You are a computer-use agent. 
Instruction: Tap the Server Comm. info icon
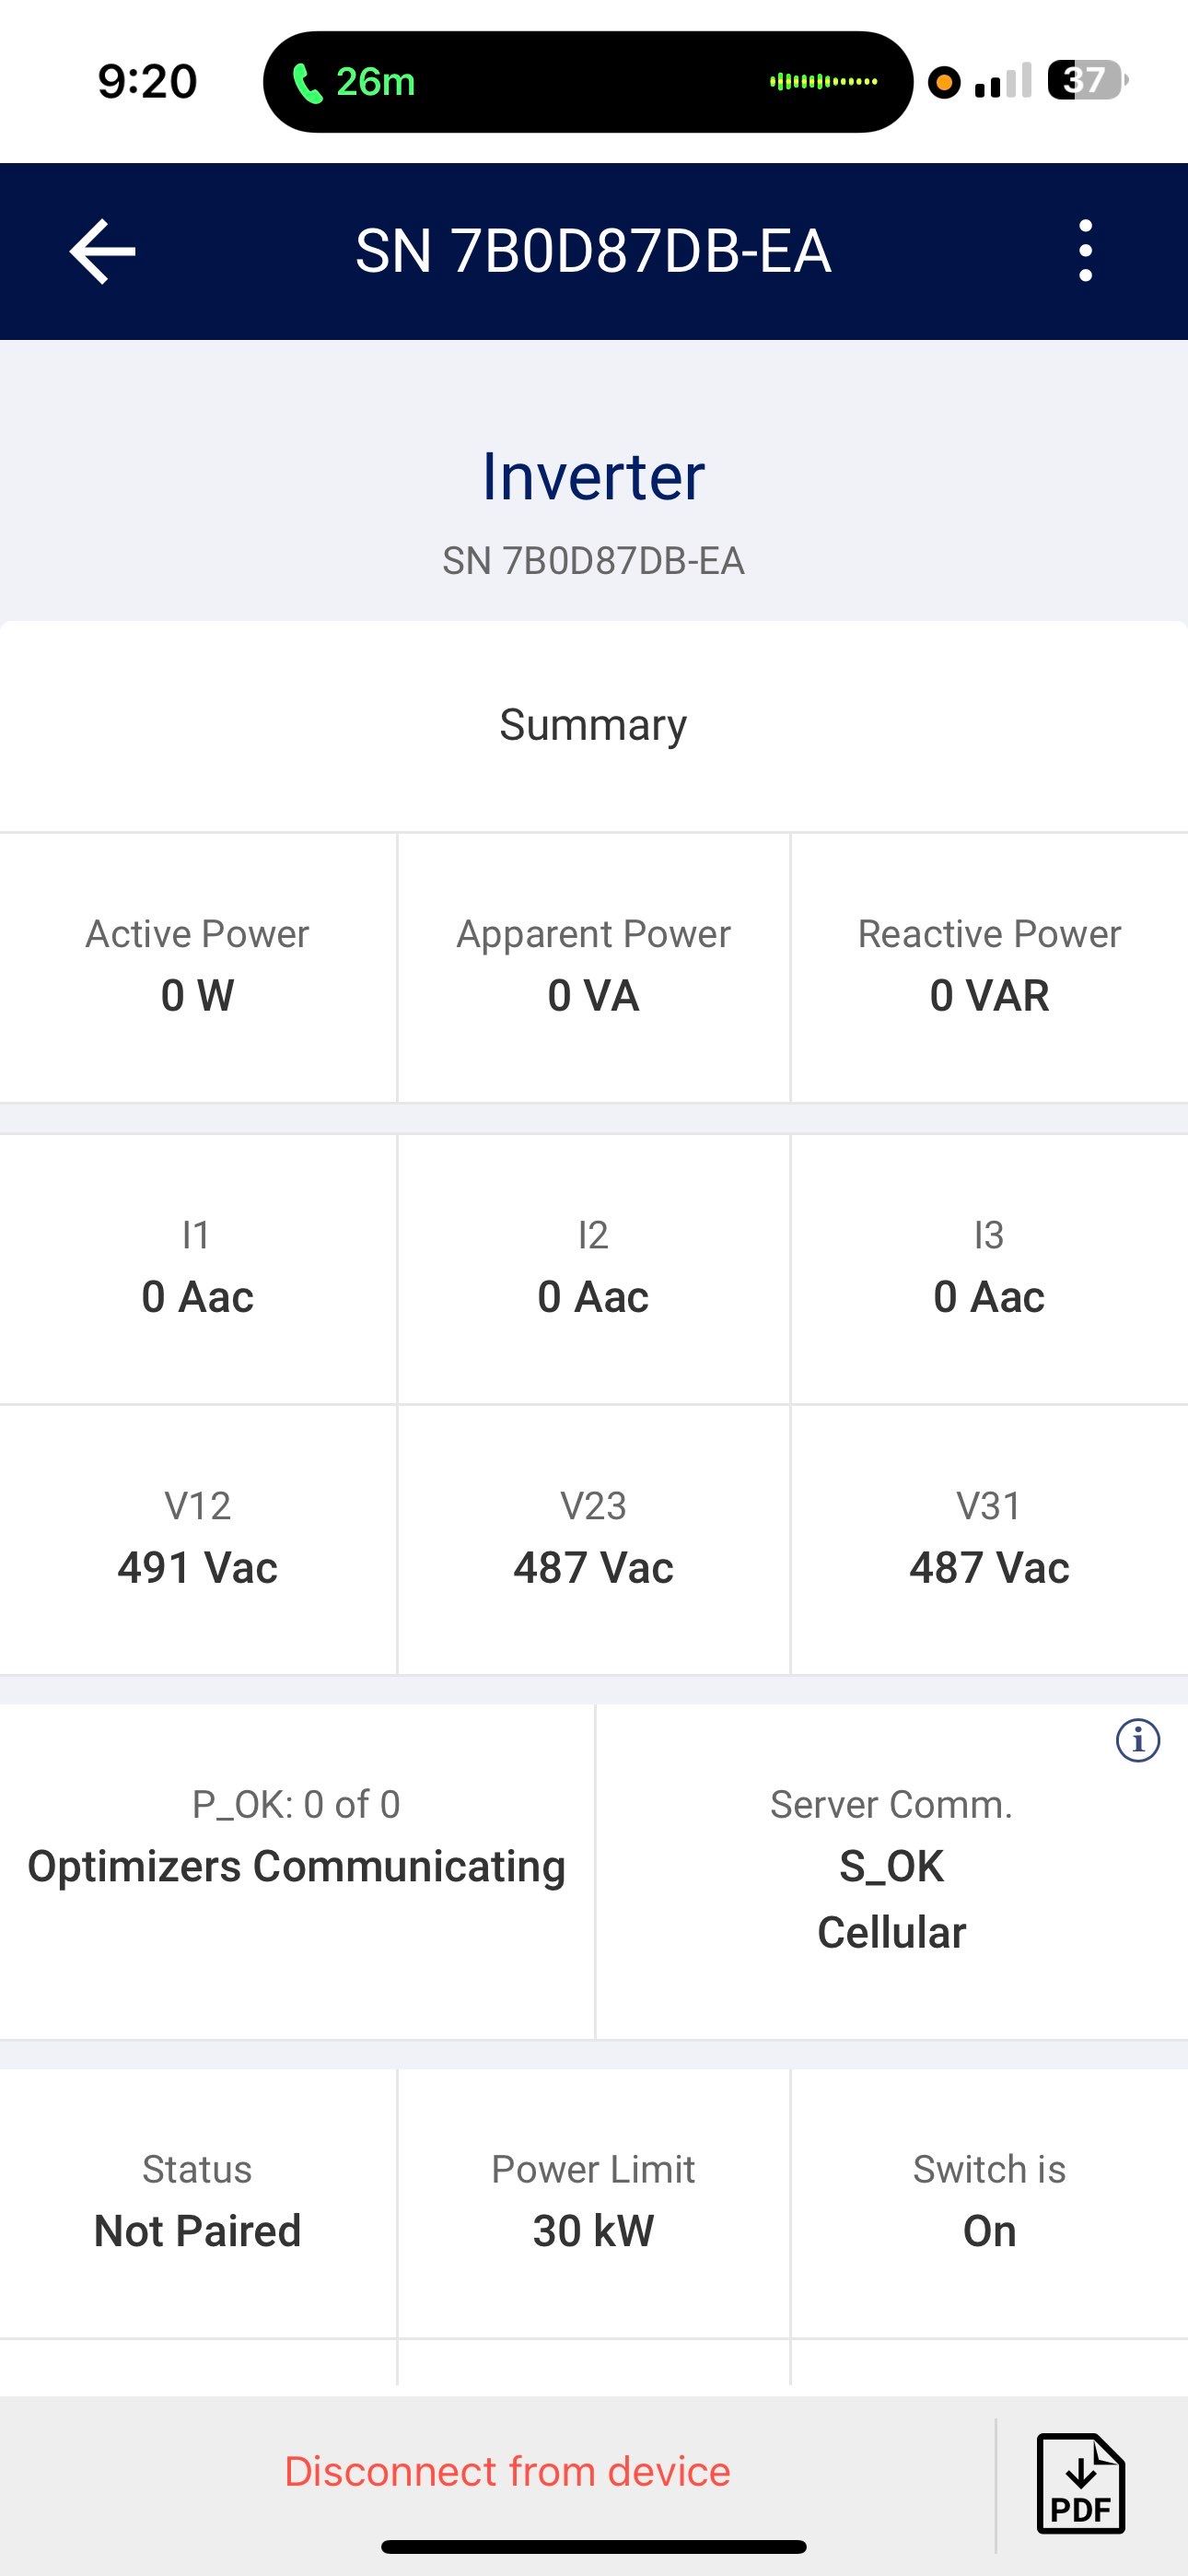pos(1137,1741)
